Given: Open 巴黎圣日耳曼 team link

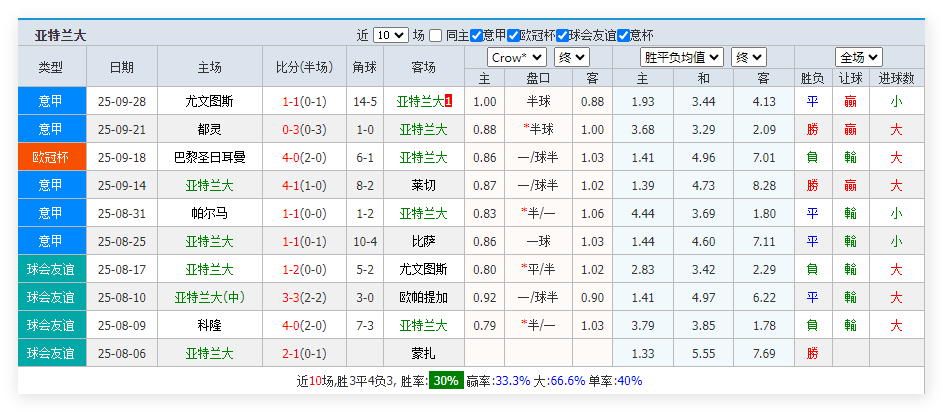Looking at the screenshot, I should [210, 157].
